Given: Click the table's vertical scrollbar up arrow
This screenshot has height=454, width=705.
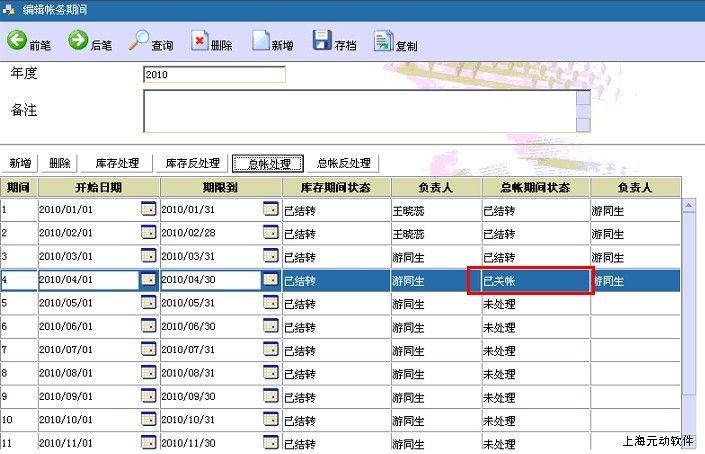Looking at the screenshot, I should coord(688,206).
